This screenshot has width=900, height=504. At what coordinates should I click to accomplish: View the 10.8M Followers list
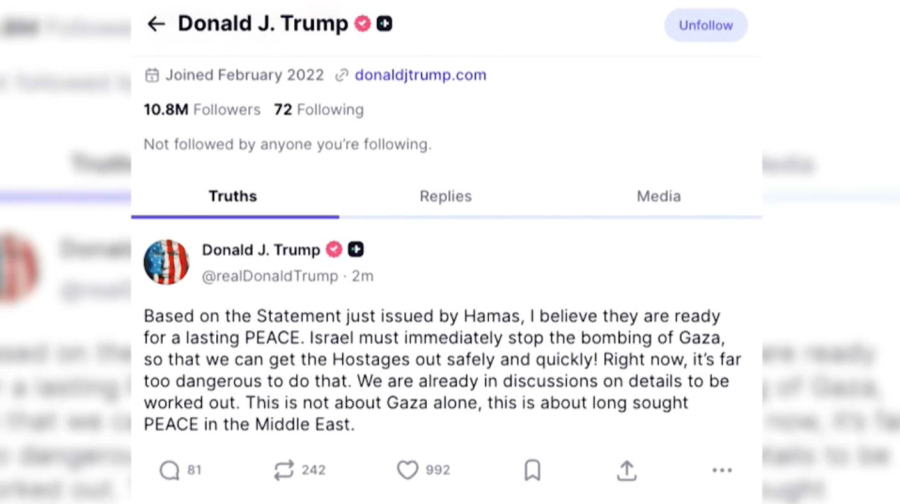[x=202, y=110]
